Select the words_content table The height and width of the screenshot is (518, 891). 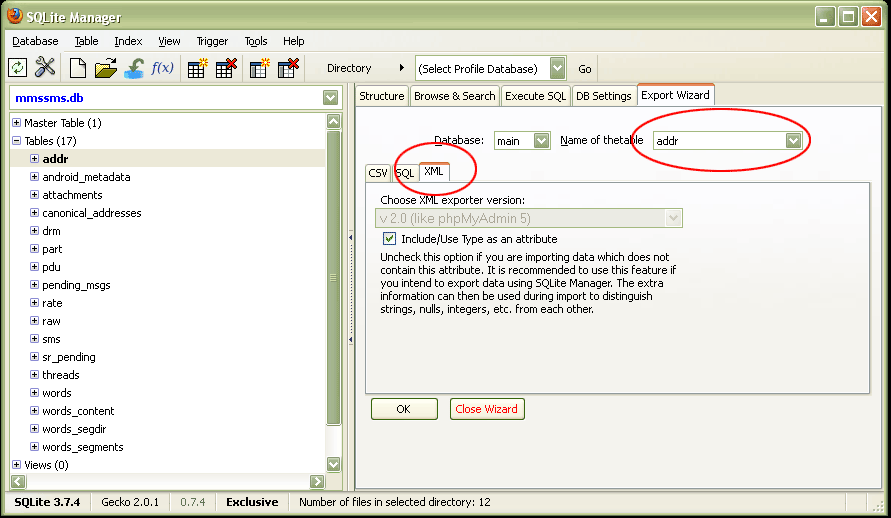78,411
